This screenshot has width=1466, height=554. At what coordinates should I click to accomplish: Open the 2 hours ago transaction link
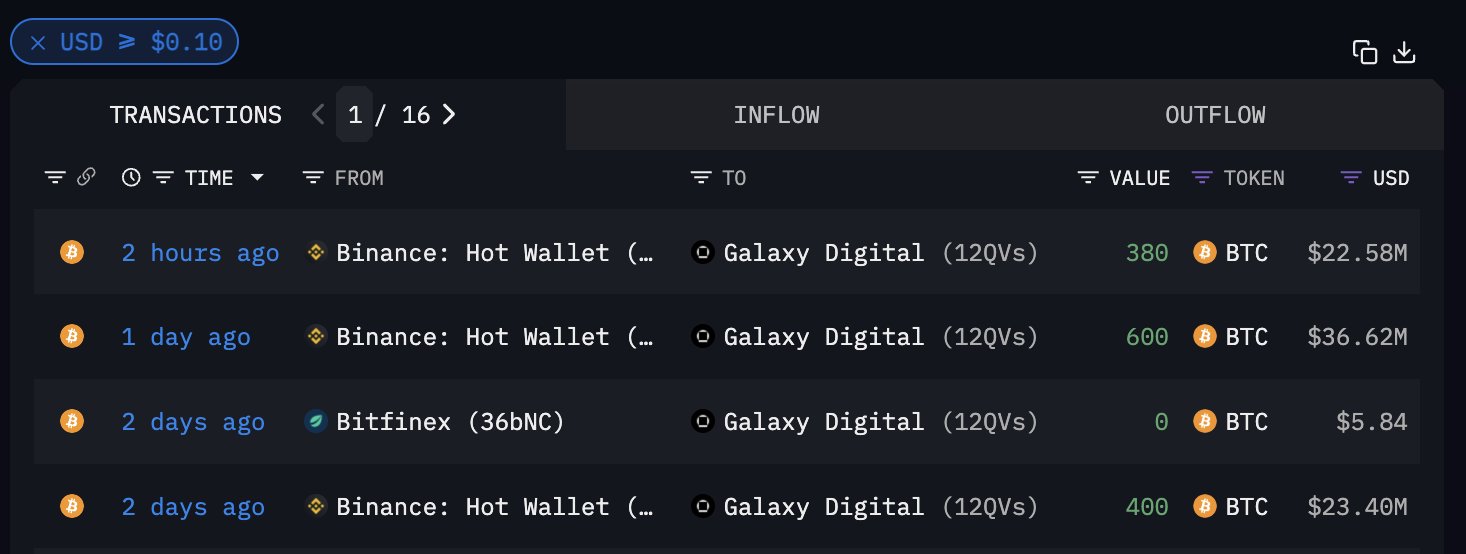click(200, 253)
